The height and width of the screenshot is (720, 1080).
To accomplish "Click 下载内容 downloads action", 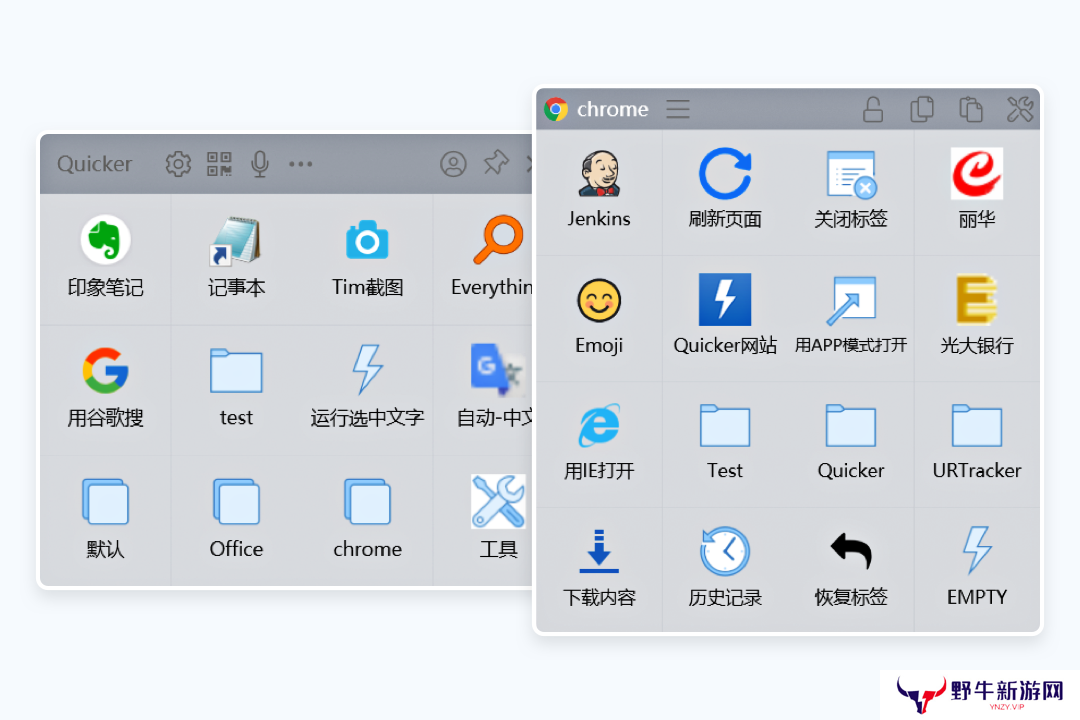I will coord(599,570).
